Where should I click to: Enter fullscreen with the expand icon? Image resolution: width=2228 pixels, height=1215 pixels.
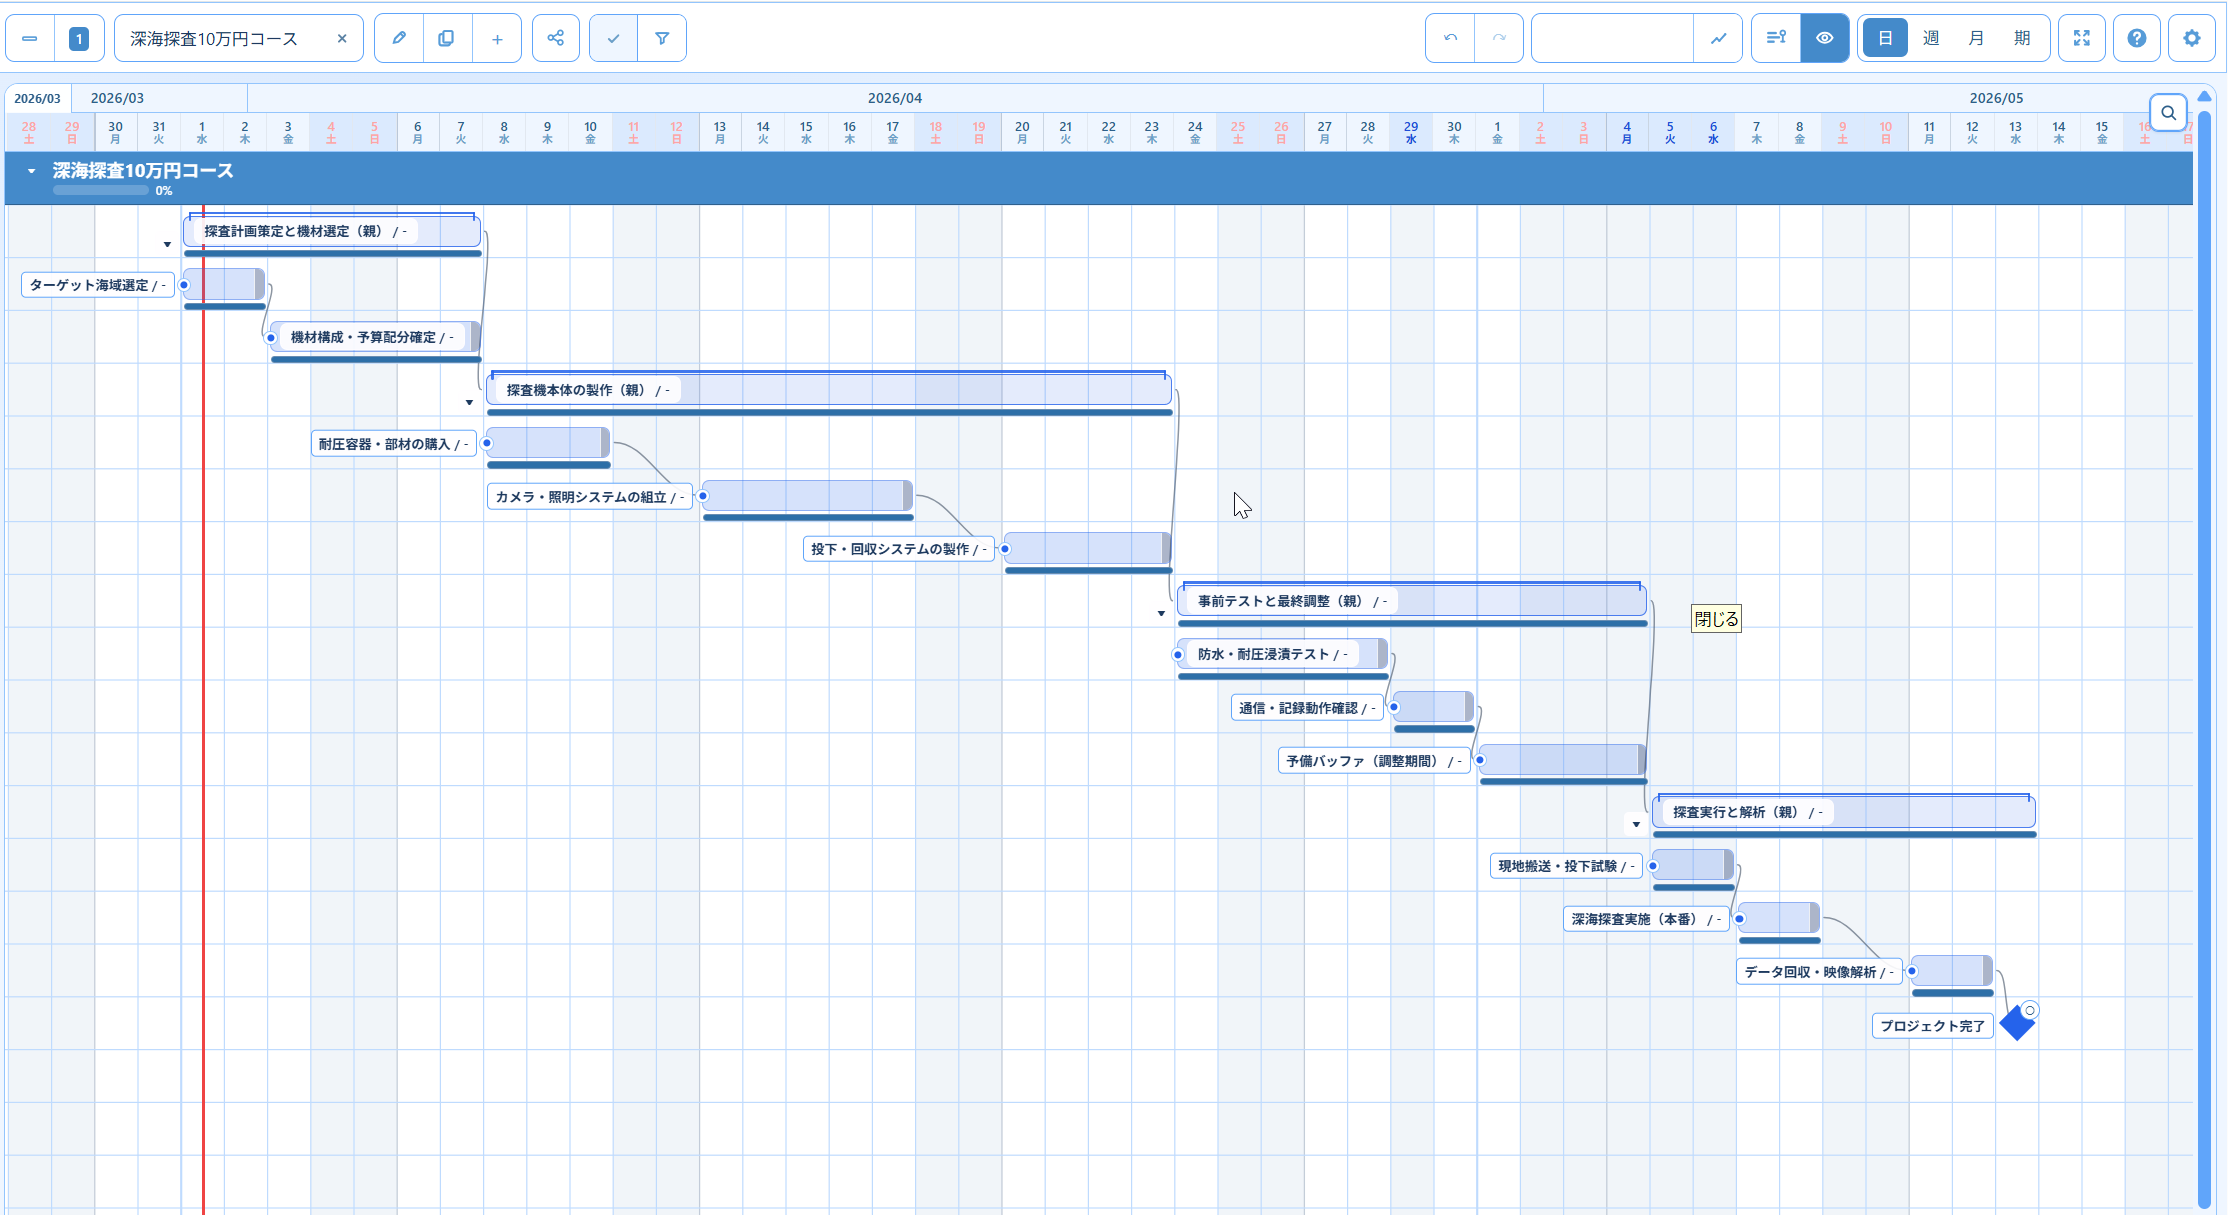[x=2082, y=38]
